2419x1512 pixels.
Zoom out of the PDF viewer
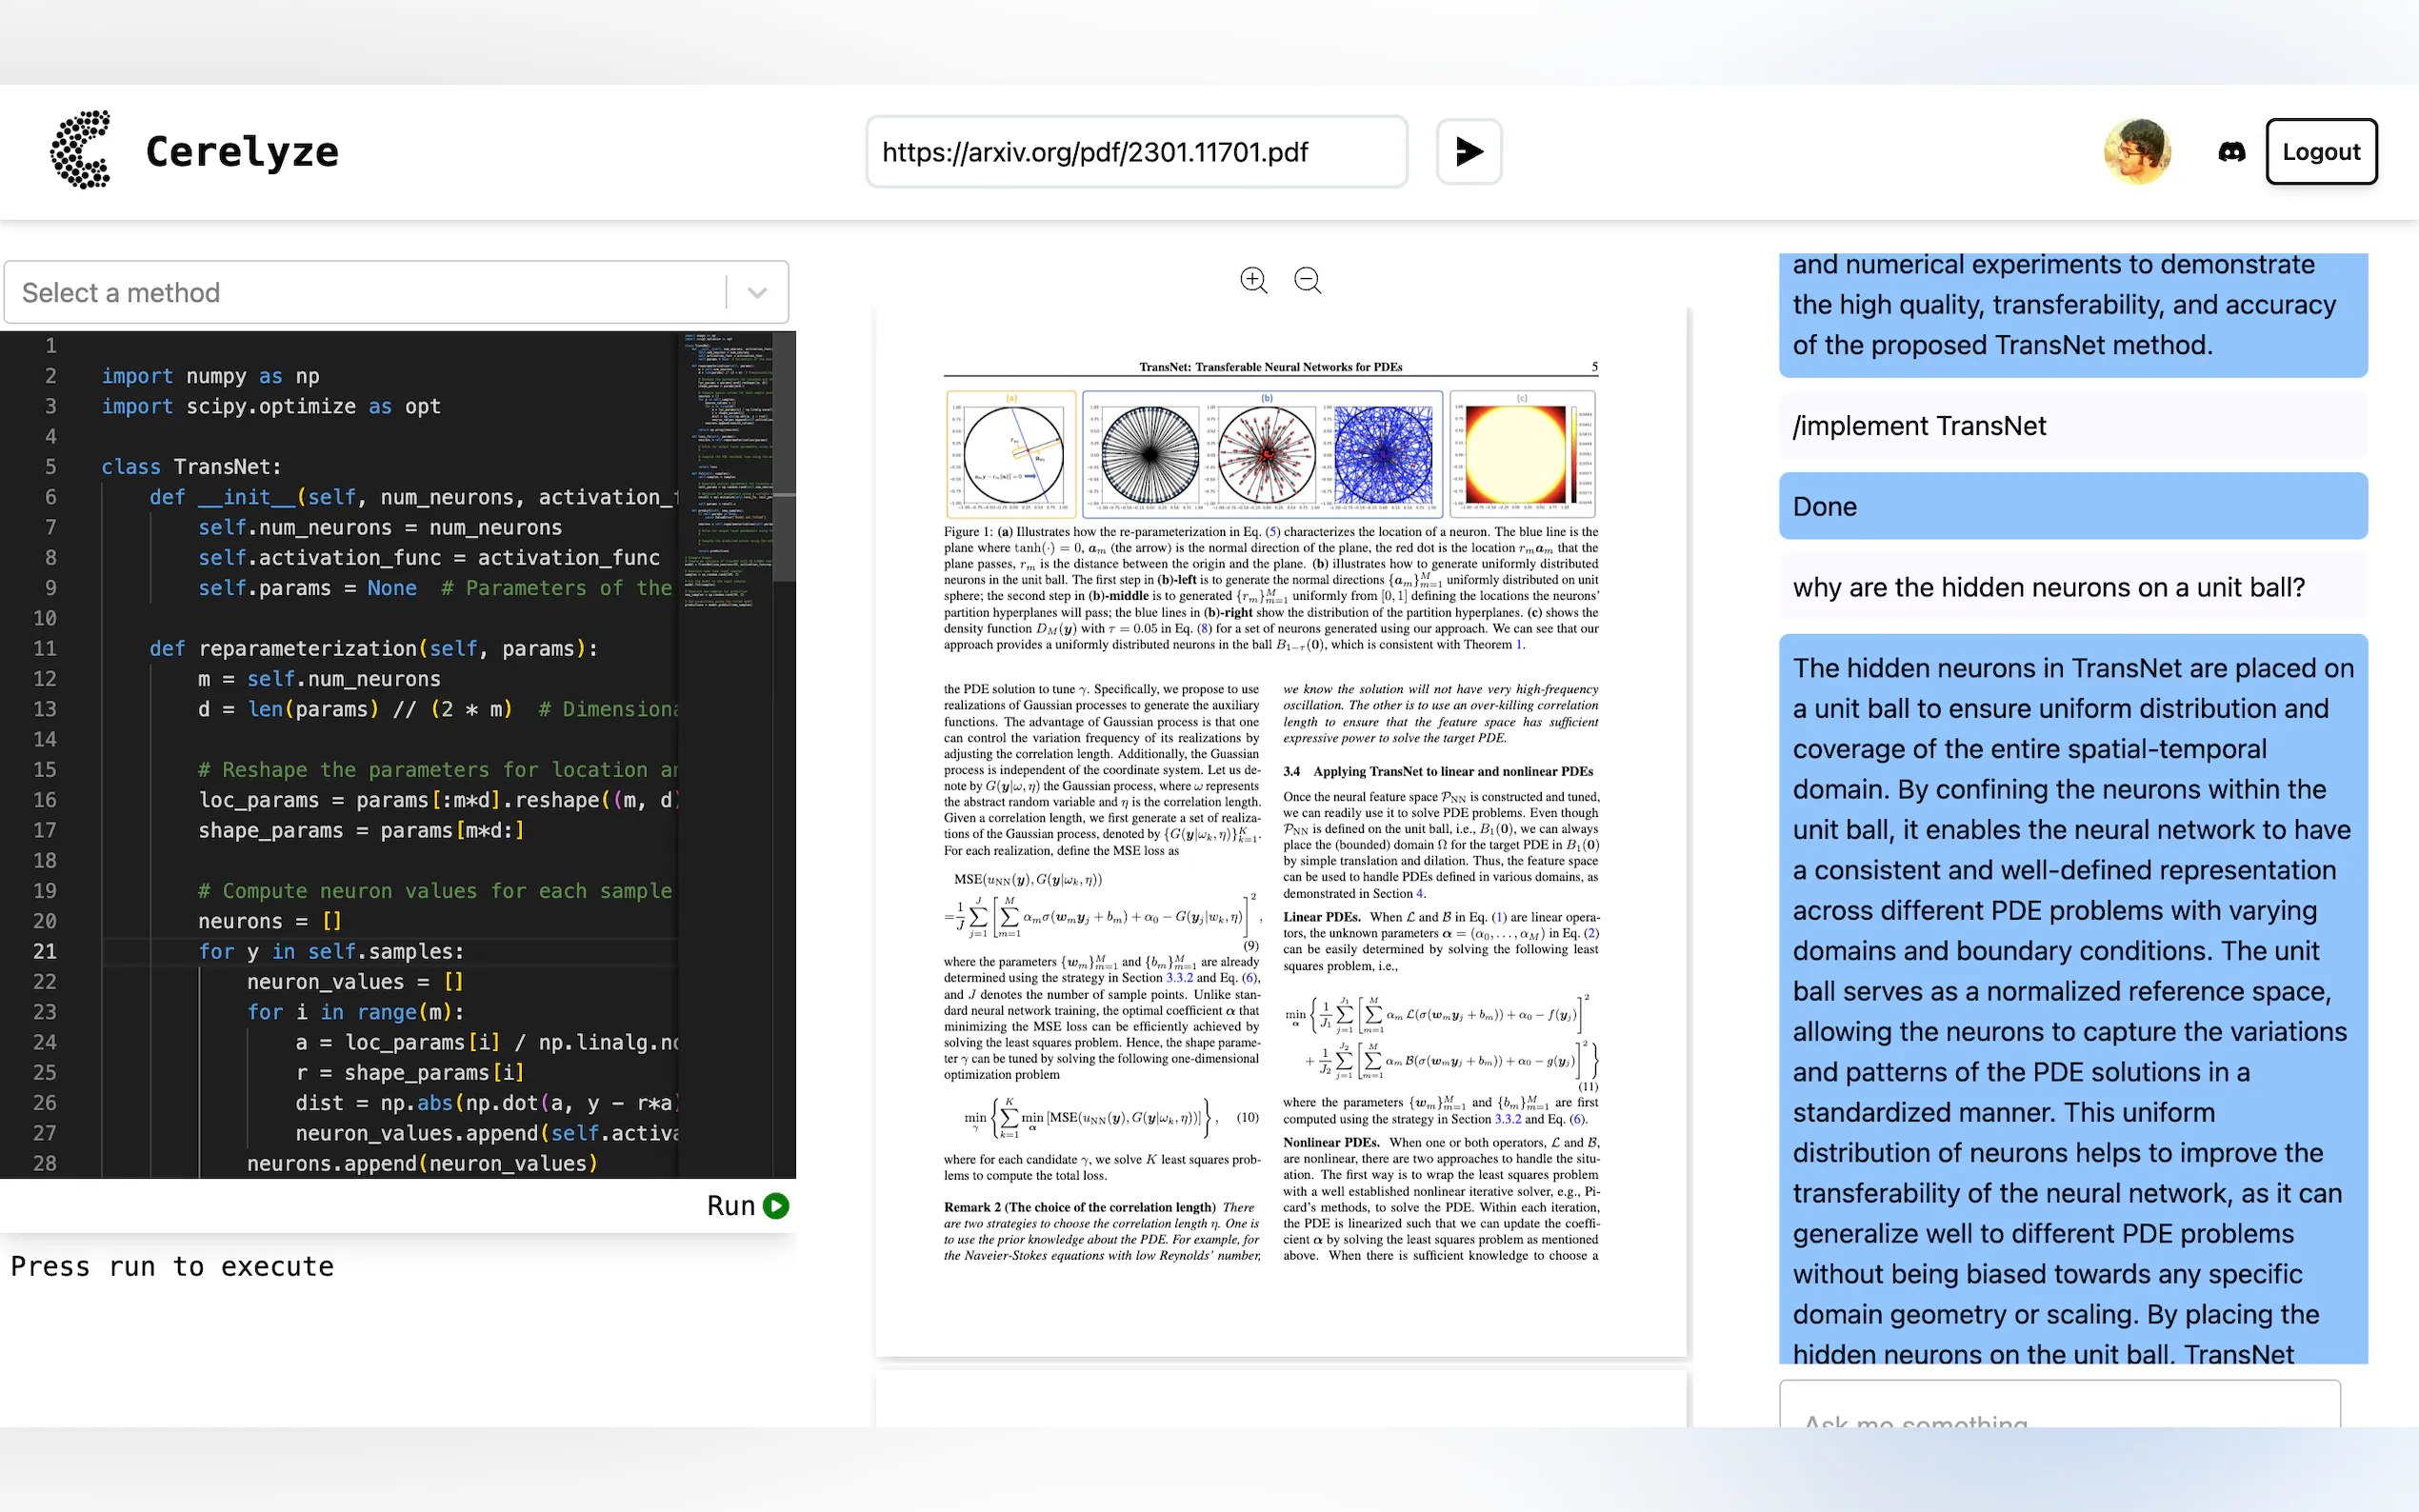(x=1307, y=280)
